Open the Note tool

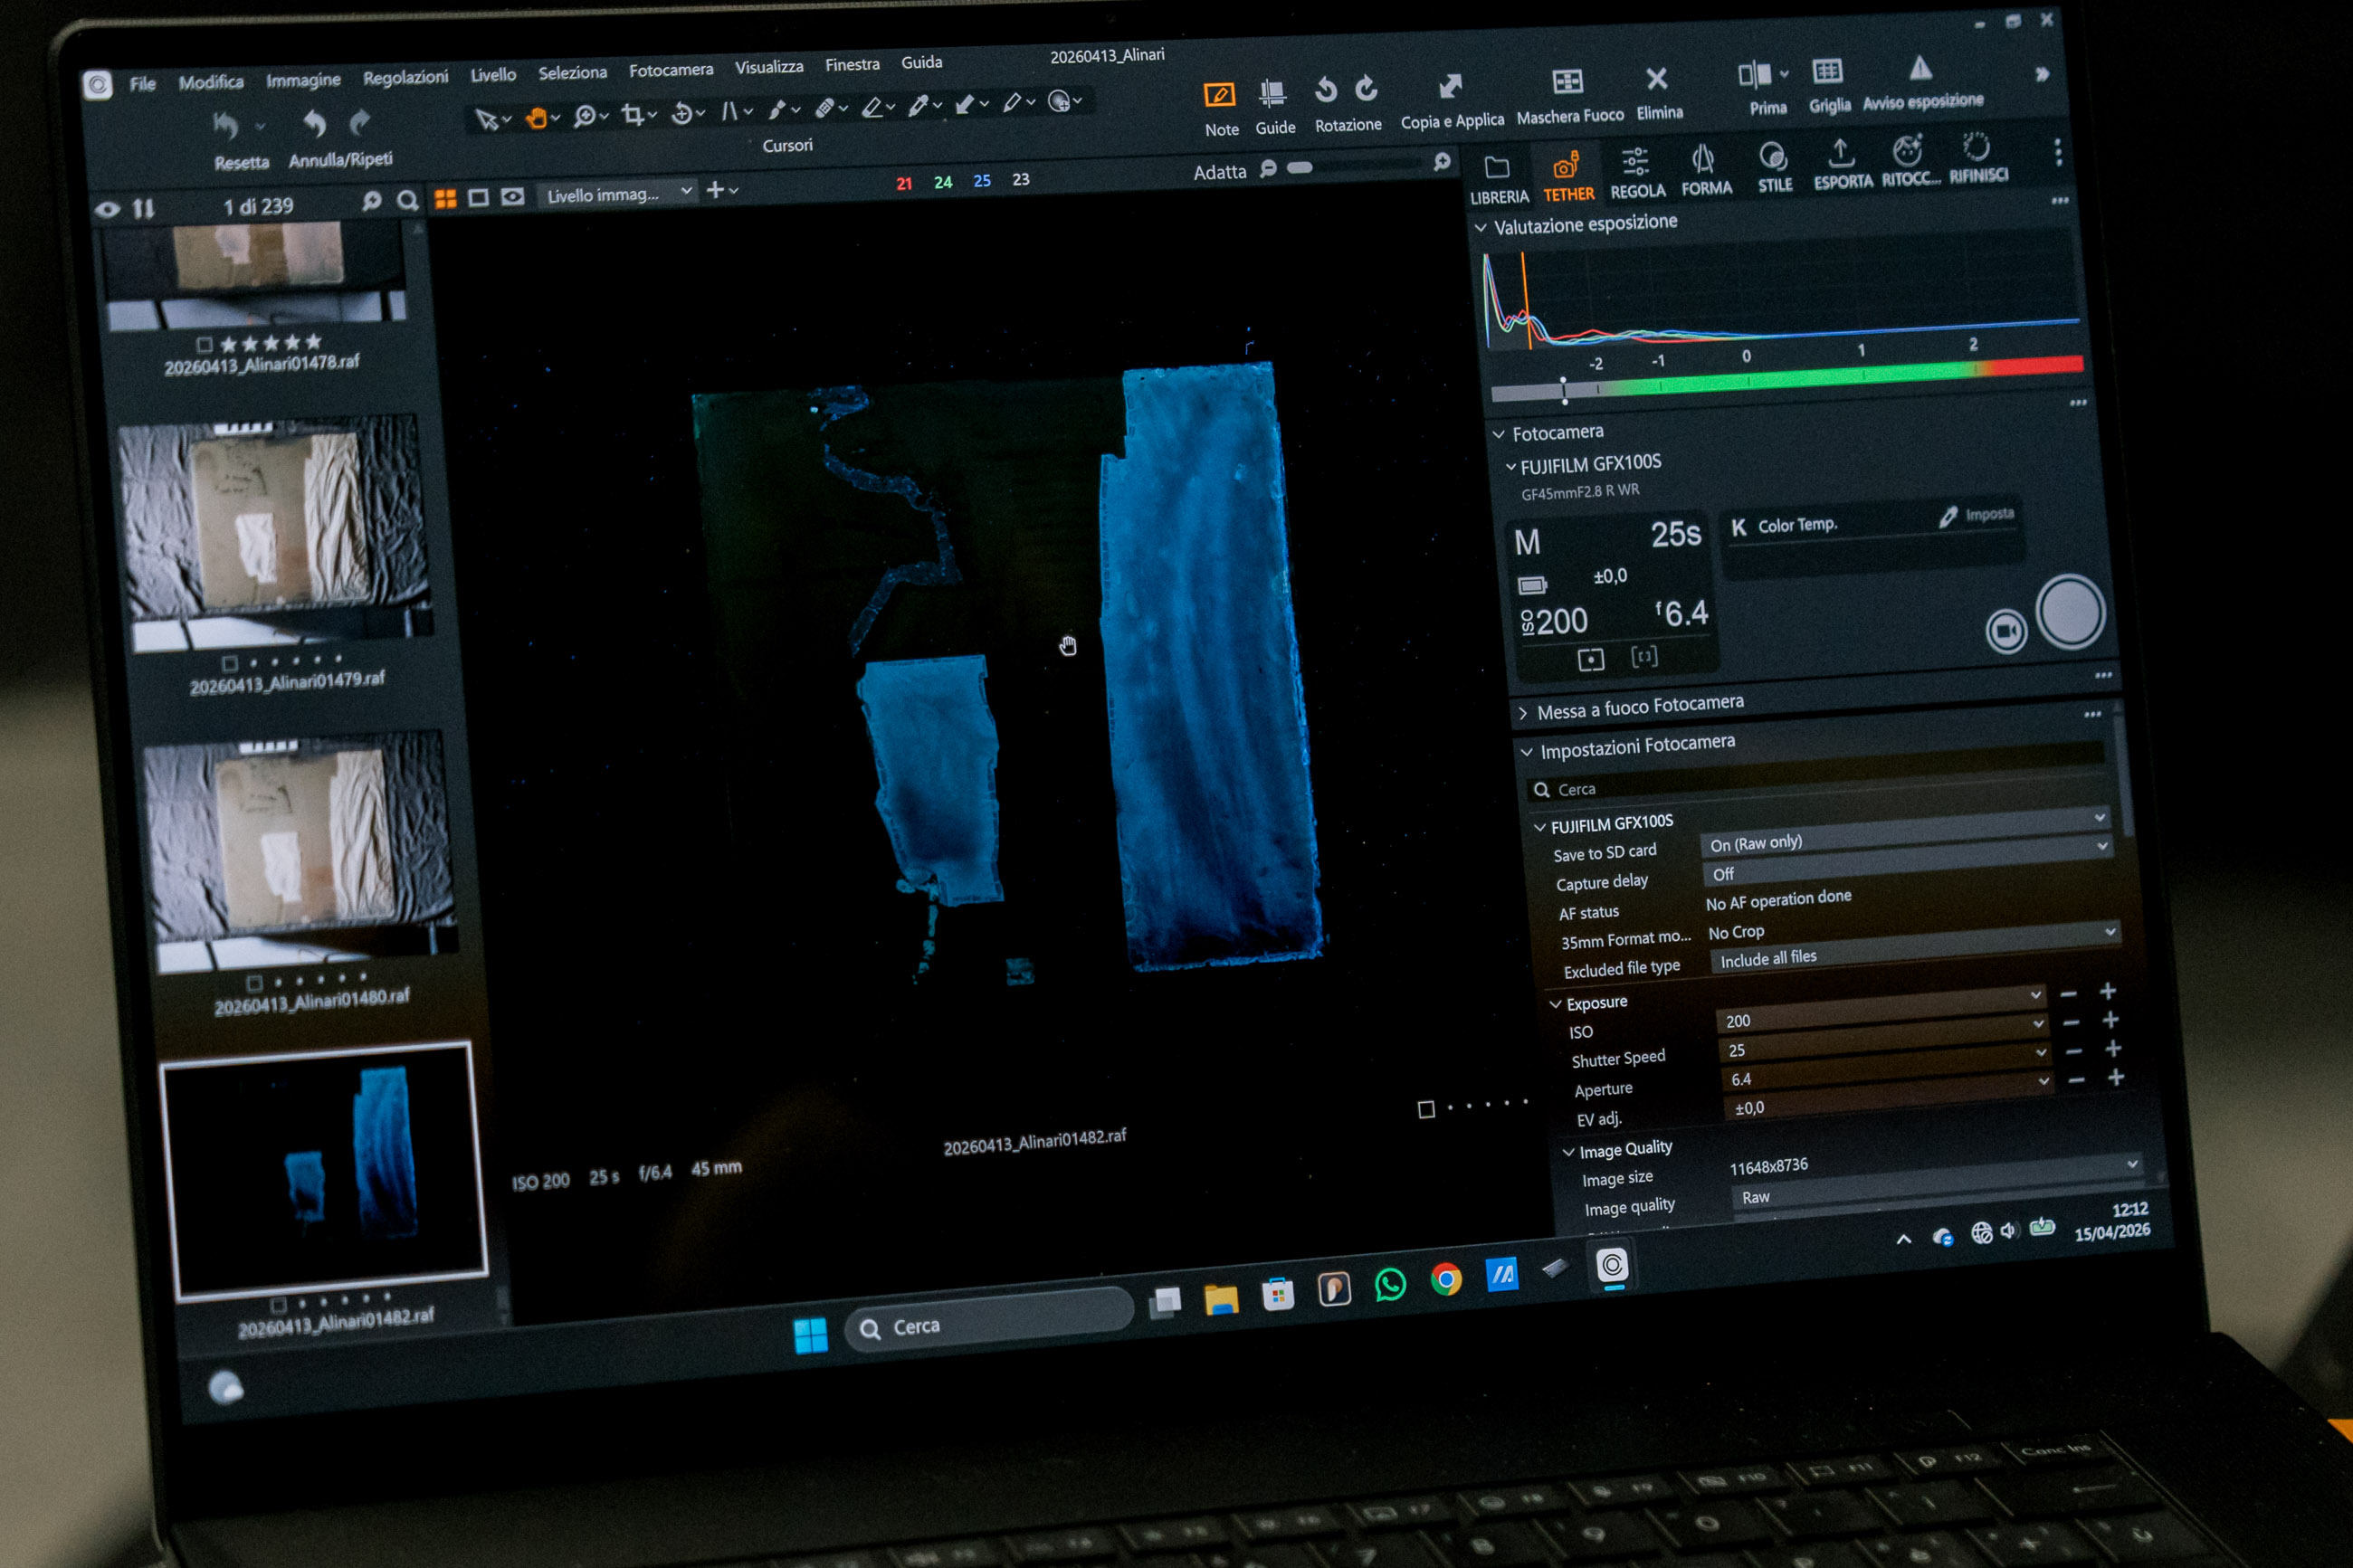coord(1219,96)
